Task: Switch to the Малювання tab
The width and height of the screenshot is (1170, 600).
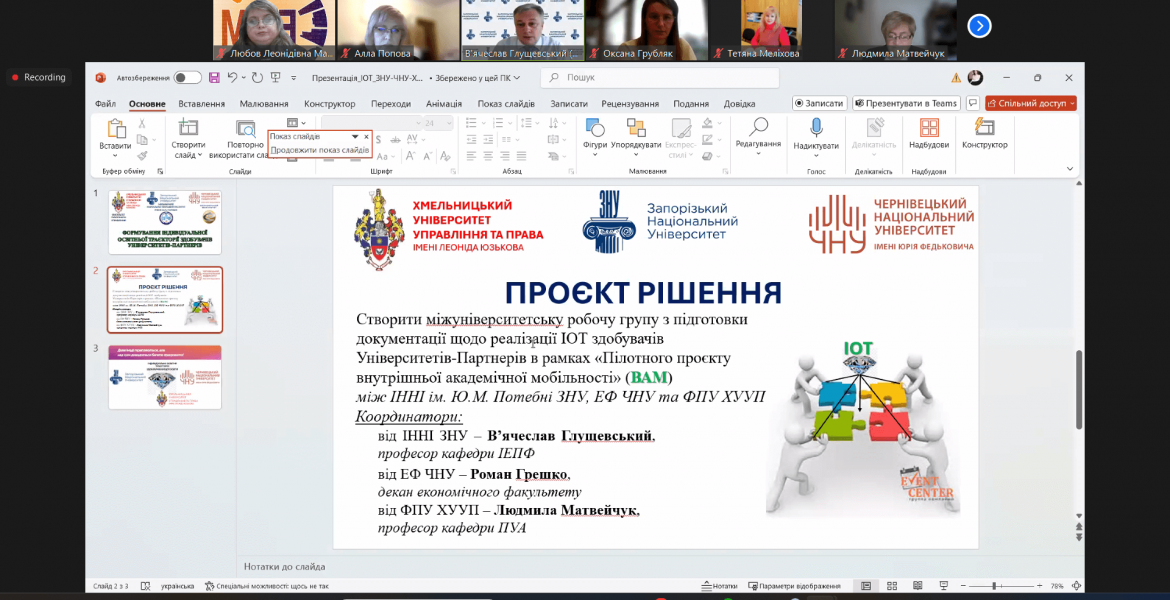Action: (x=264, y=104)
